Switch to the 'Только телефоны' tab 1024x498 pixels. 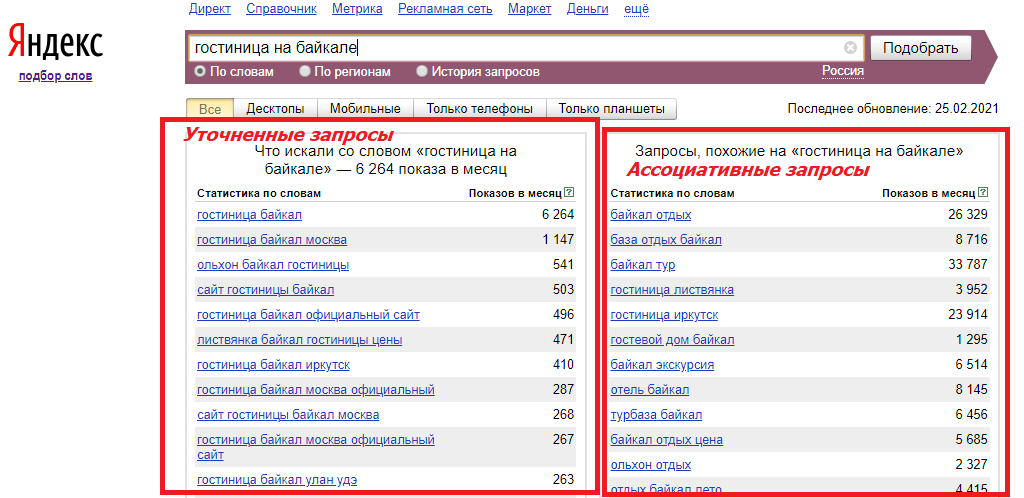tap(479, 109)
